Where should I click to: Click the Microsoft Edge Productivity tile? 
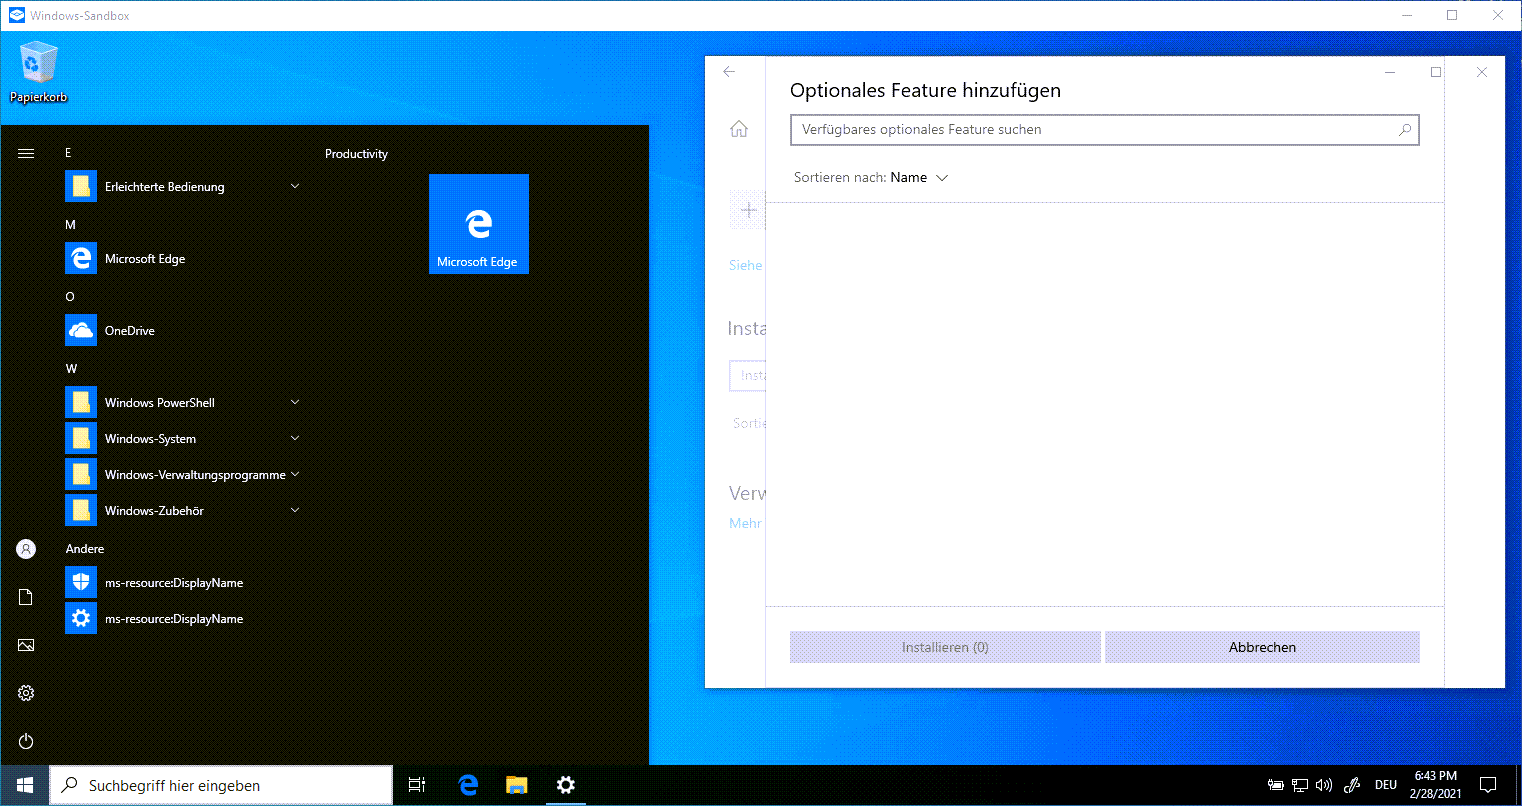pyautogui.click(x=479, y=224)
